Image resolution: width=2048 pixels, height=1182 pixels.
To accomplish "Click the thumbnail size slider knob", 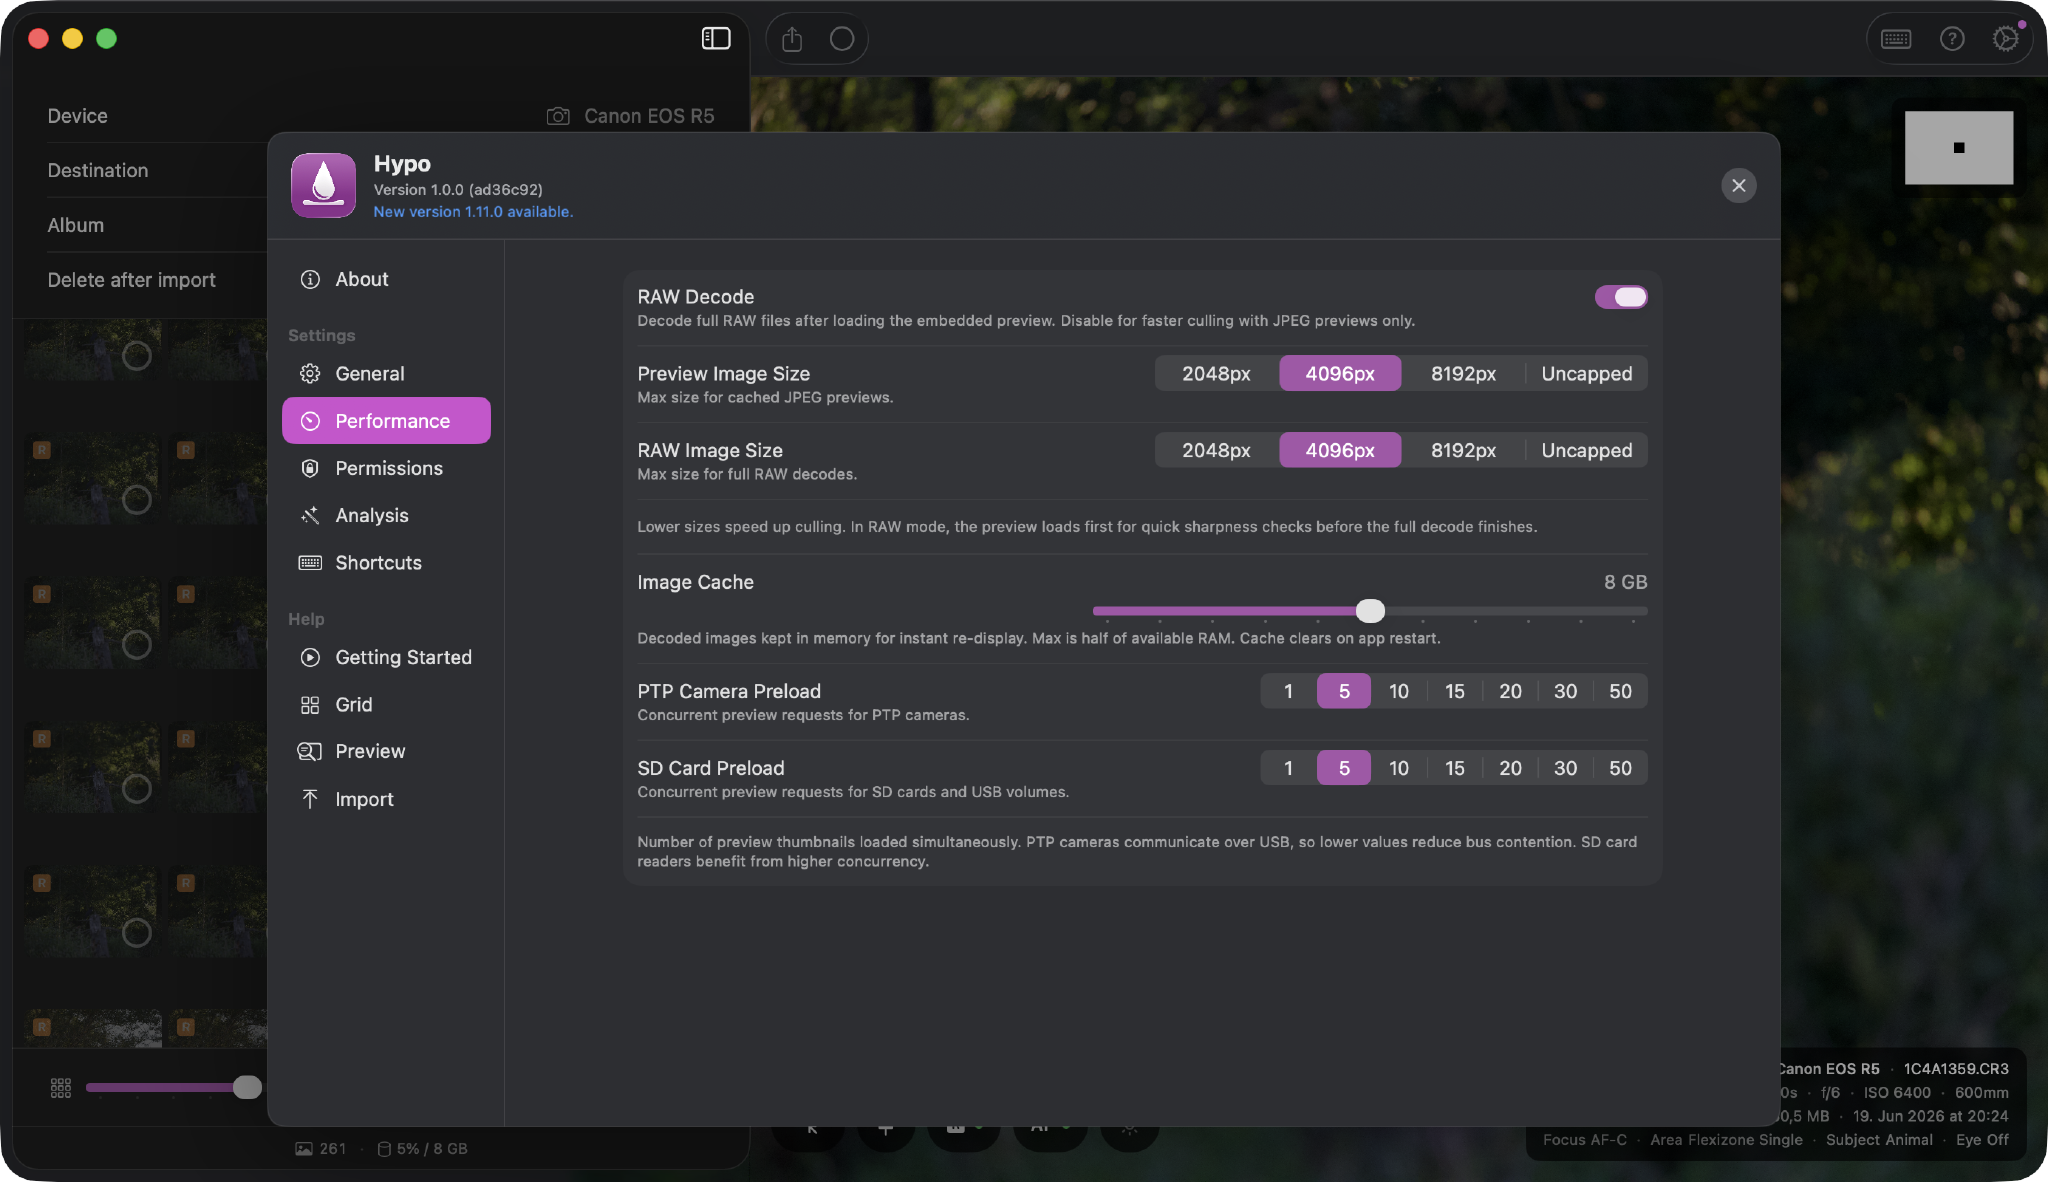I will [247, 1087].
